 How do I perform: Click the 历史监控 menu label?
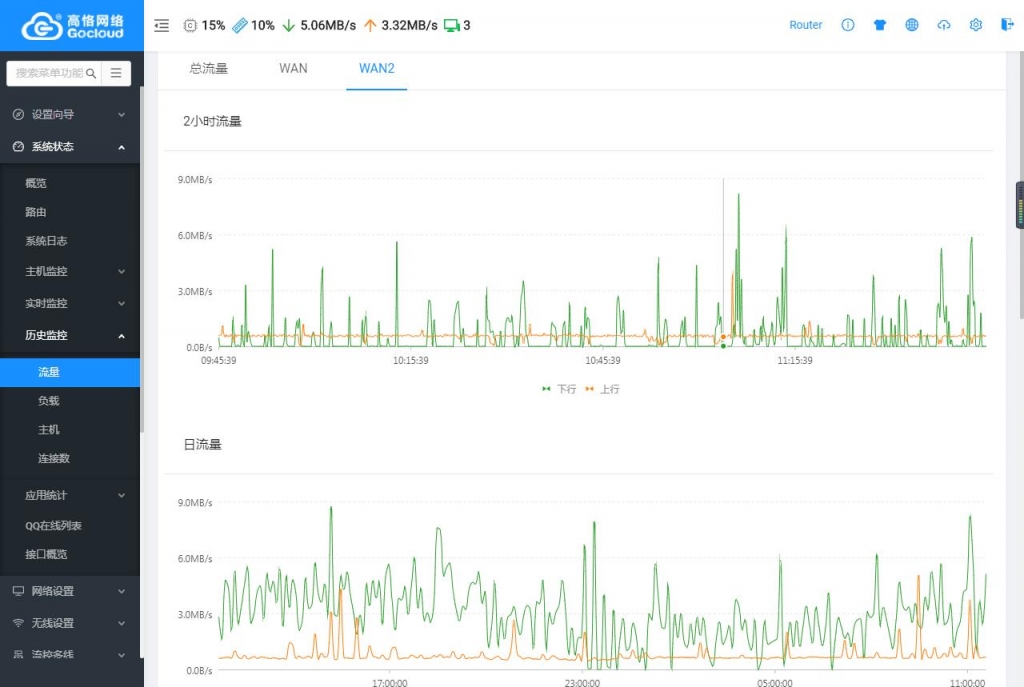[x=46, y=335]
